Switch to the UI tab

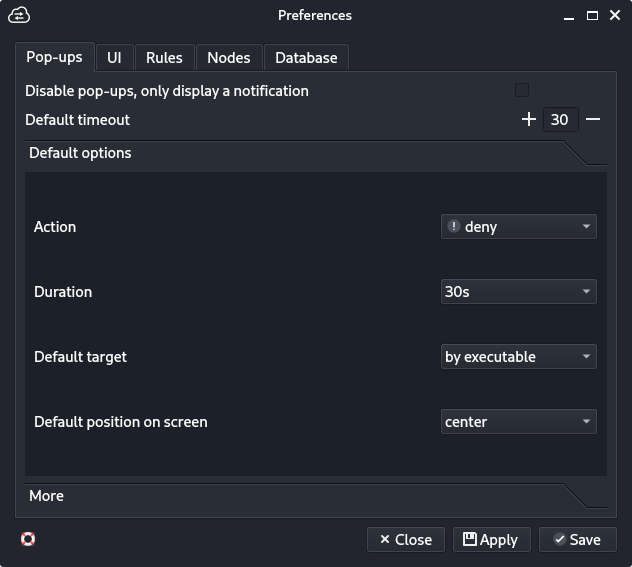[114, 58]
